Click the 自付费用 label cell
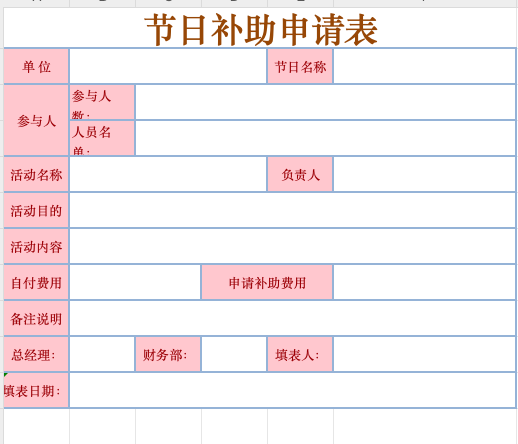518x444 pixels. [36, 282]
